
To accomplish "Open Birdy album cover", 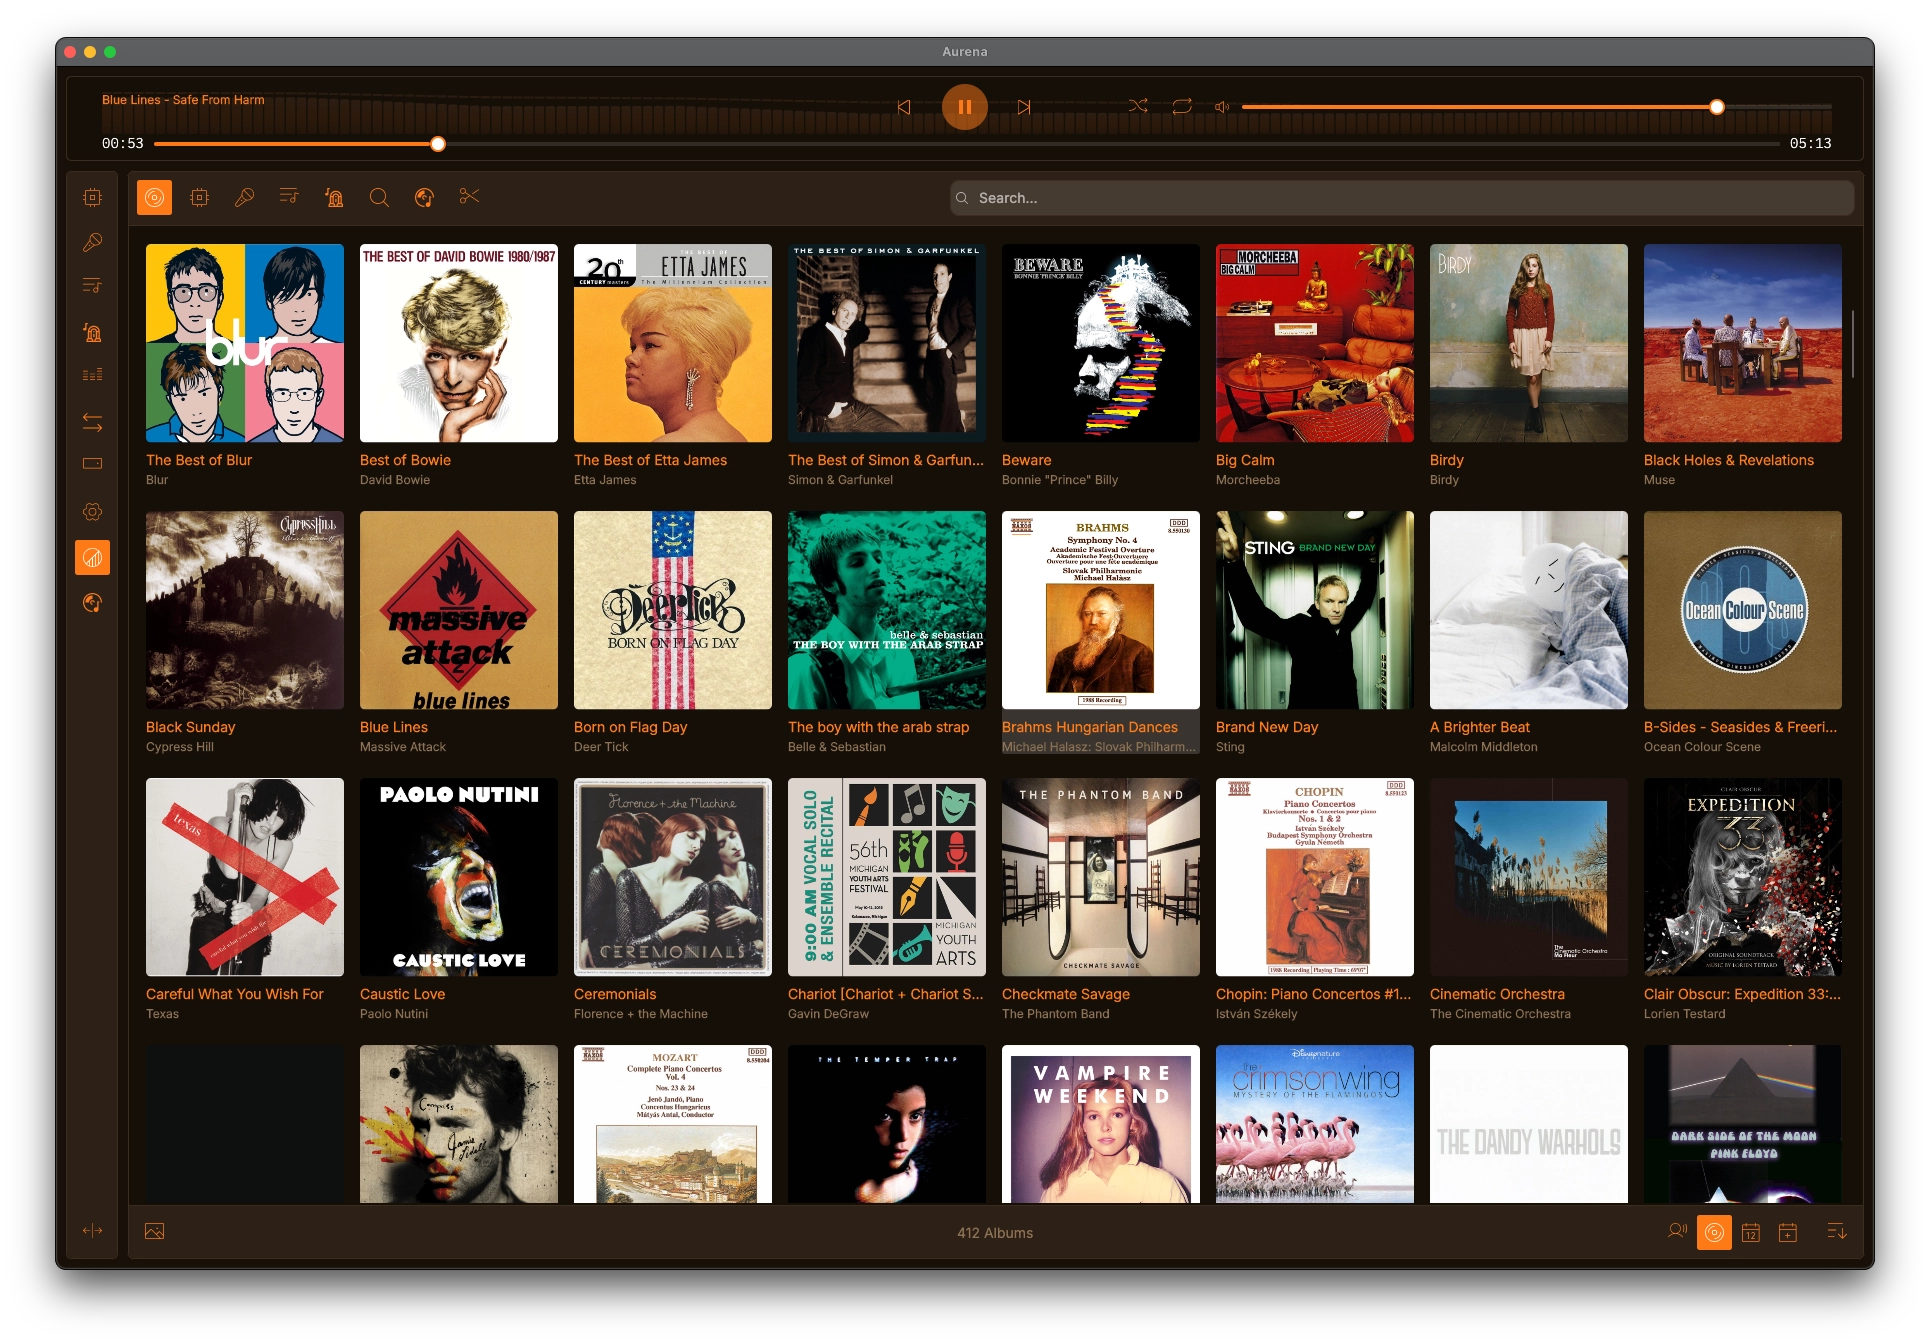I will point(1529,343).
